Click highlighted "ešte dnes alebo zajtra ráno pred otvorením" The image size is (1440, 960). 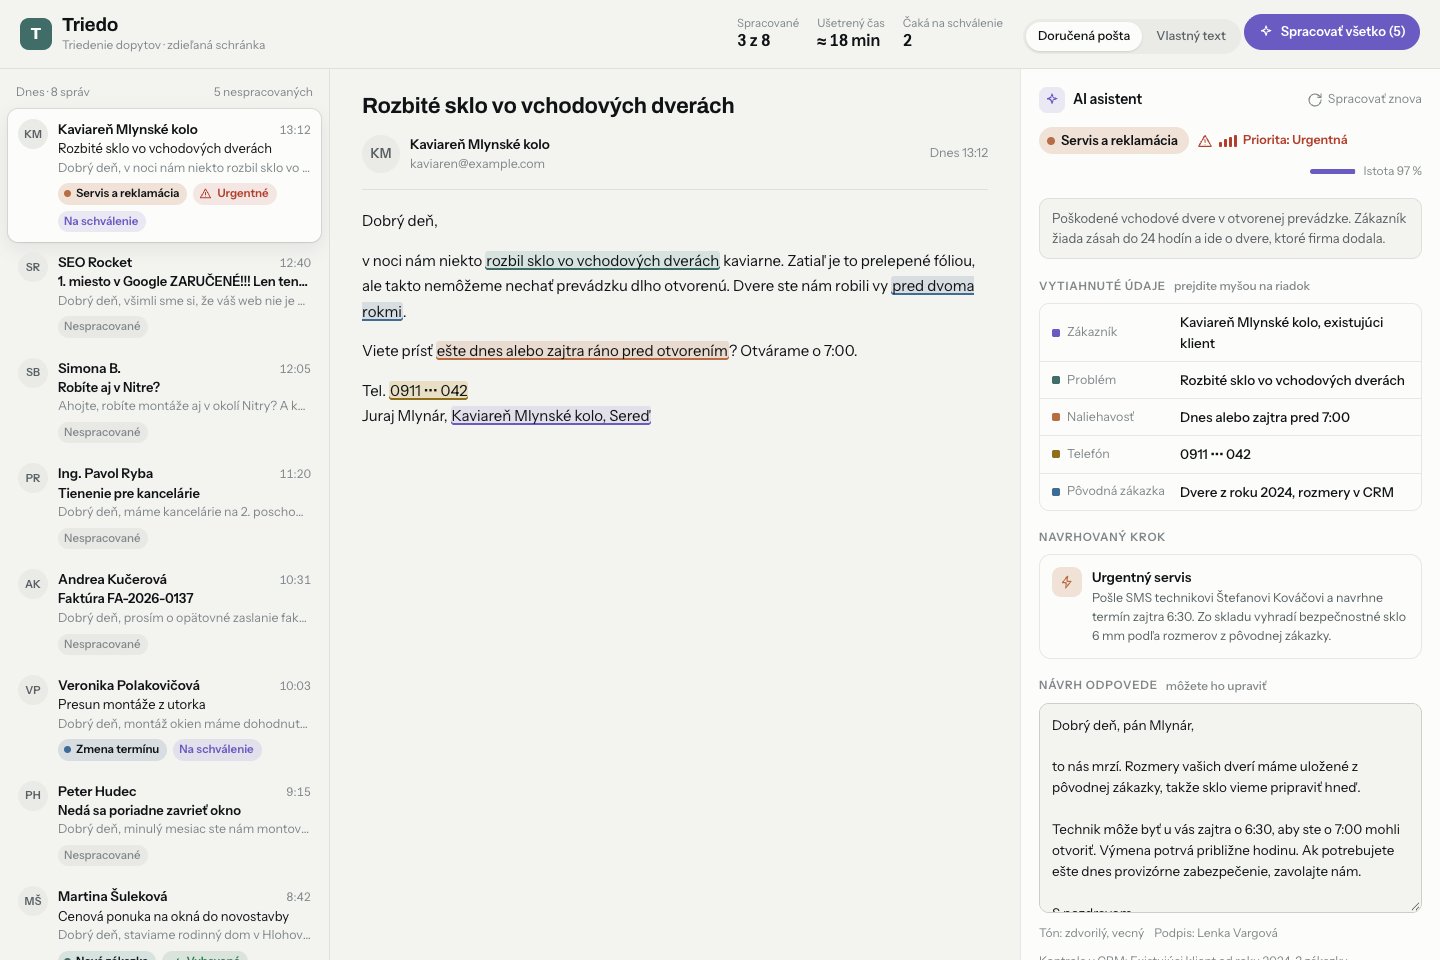click(582, 351)
